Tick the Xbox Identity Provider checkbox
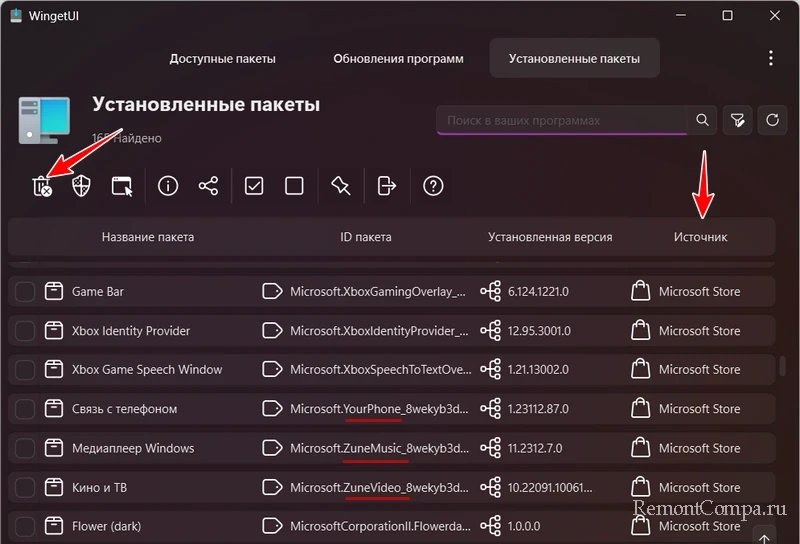 point(25,331)
